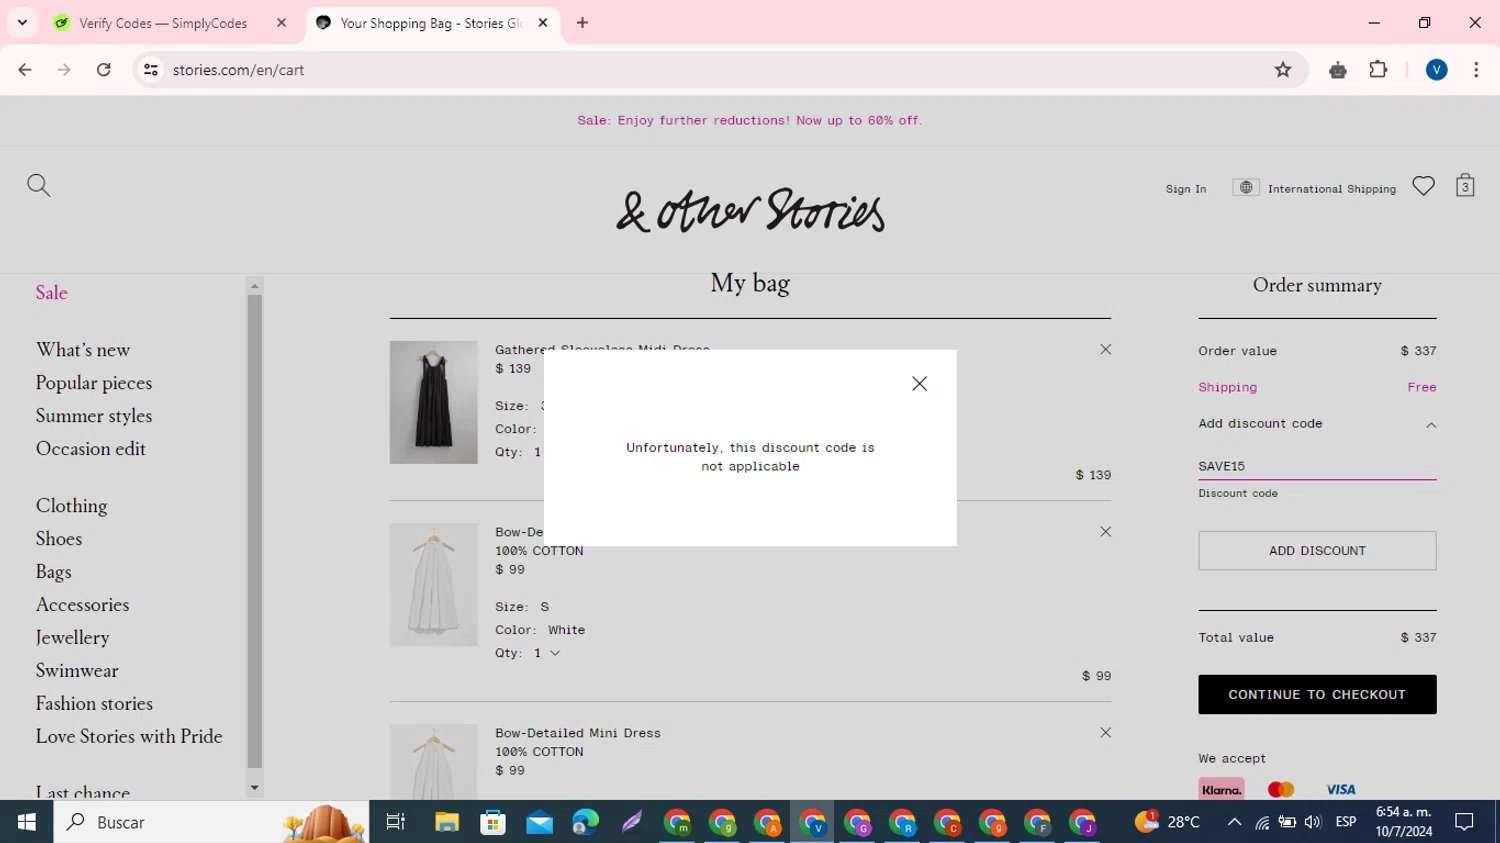
Task: Open the heart wishlist icon
Action: pyautogui.click(x=1423, y=186)
